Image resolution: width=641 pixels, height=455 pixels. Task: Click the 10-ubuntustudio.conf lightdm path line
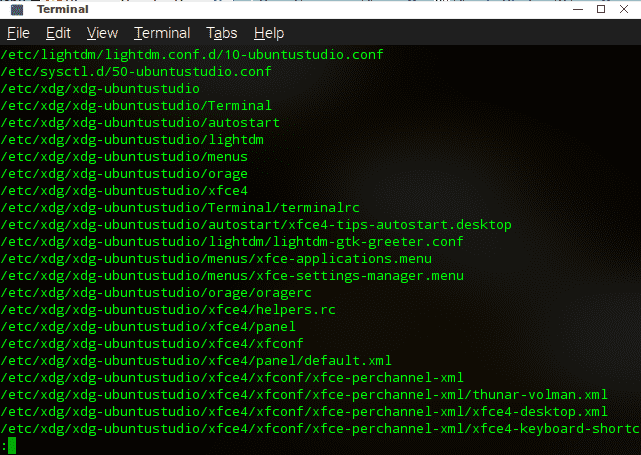pos(192,54)
